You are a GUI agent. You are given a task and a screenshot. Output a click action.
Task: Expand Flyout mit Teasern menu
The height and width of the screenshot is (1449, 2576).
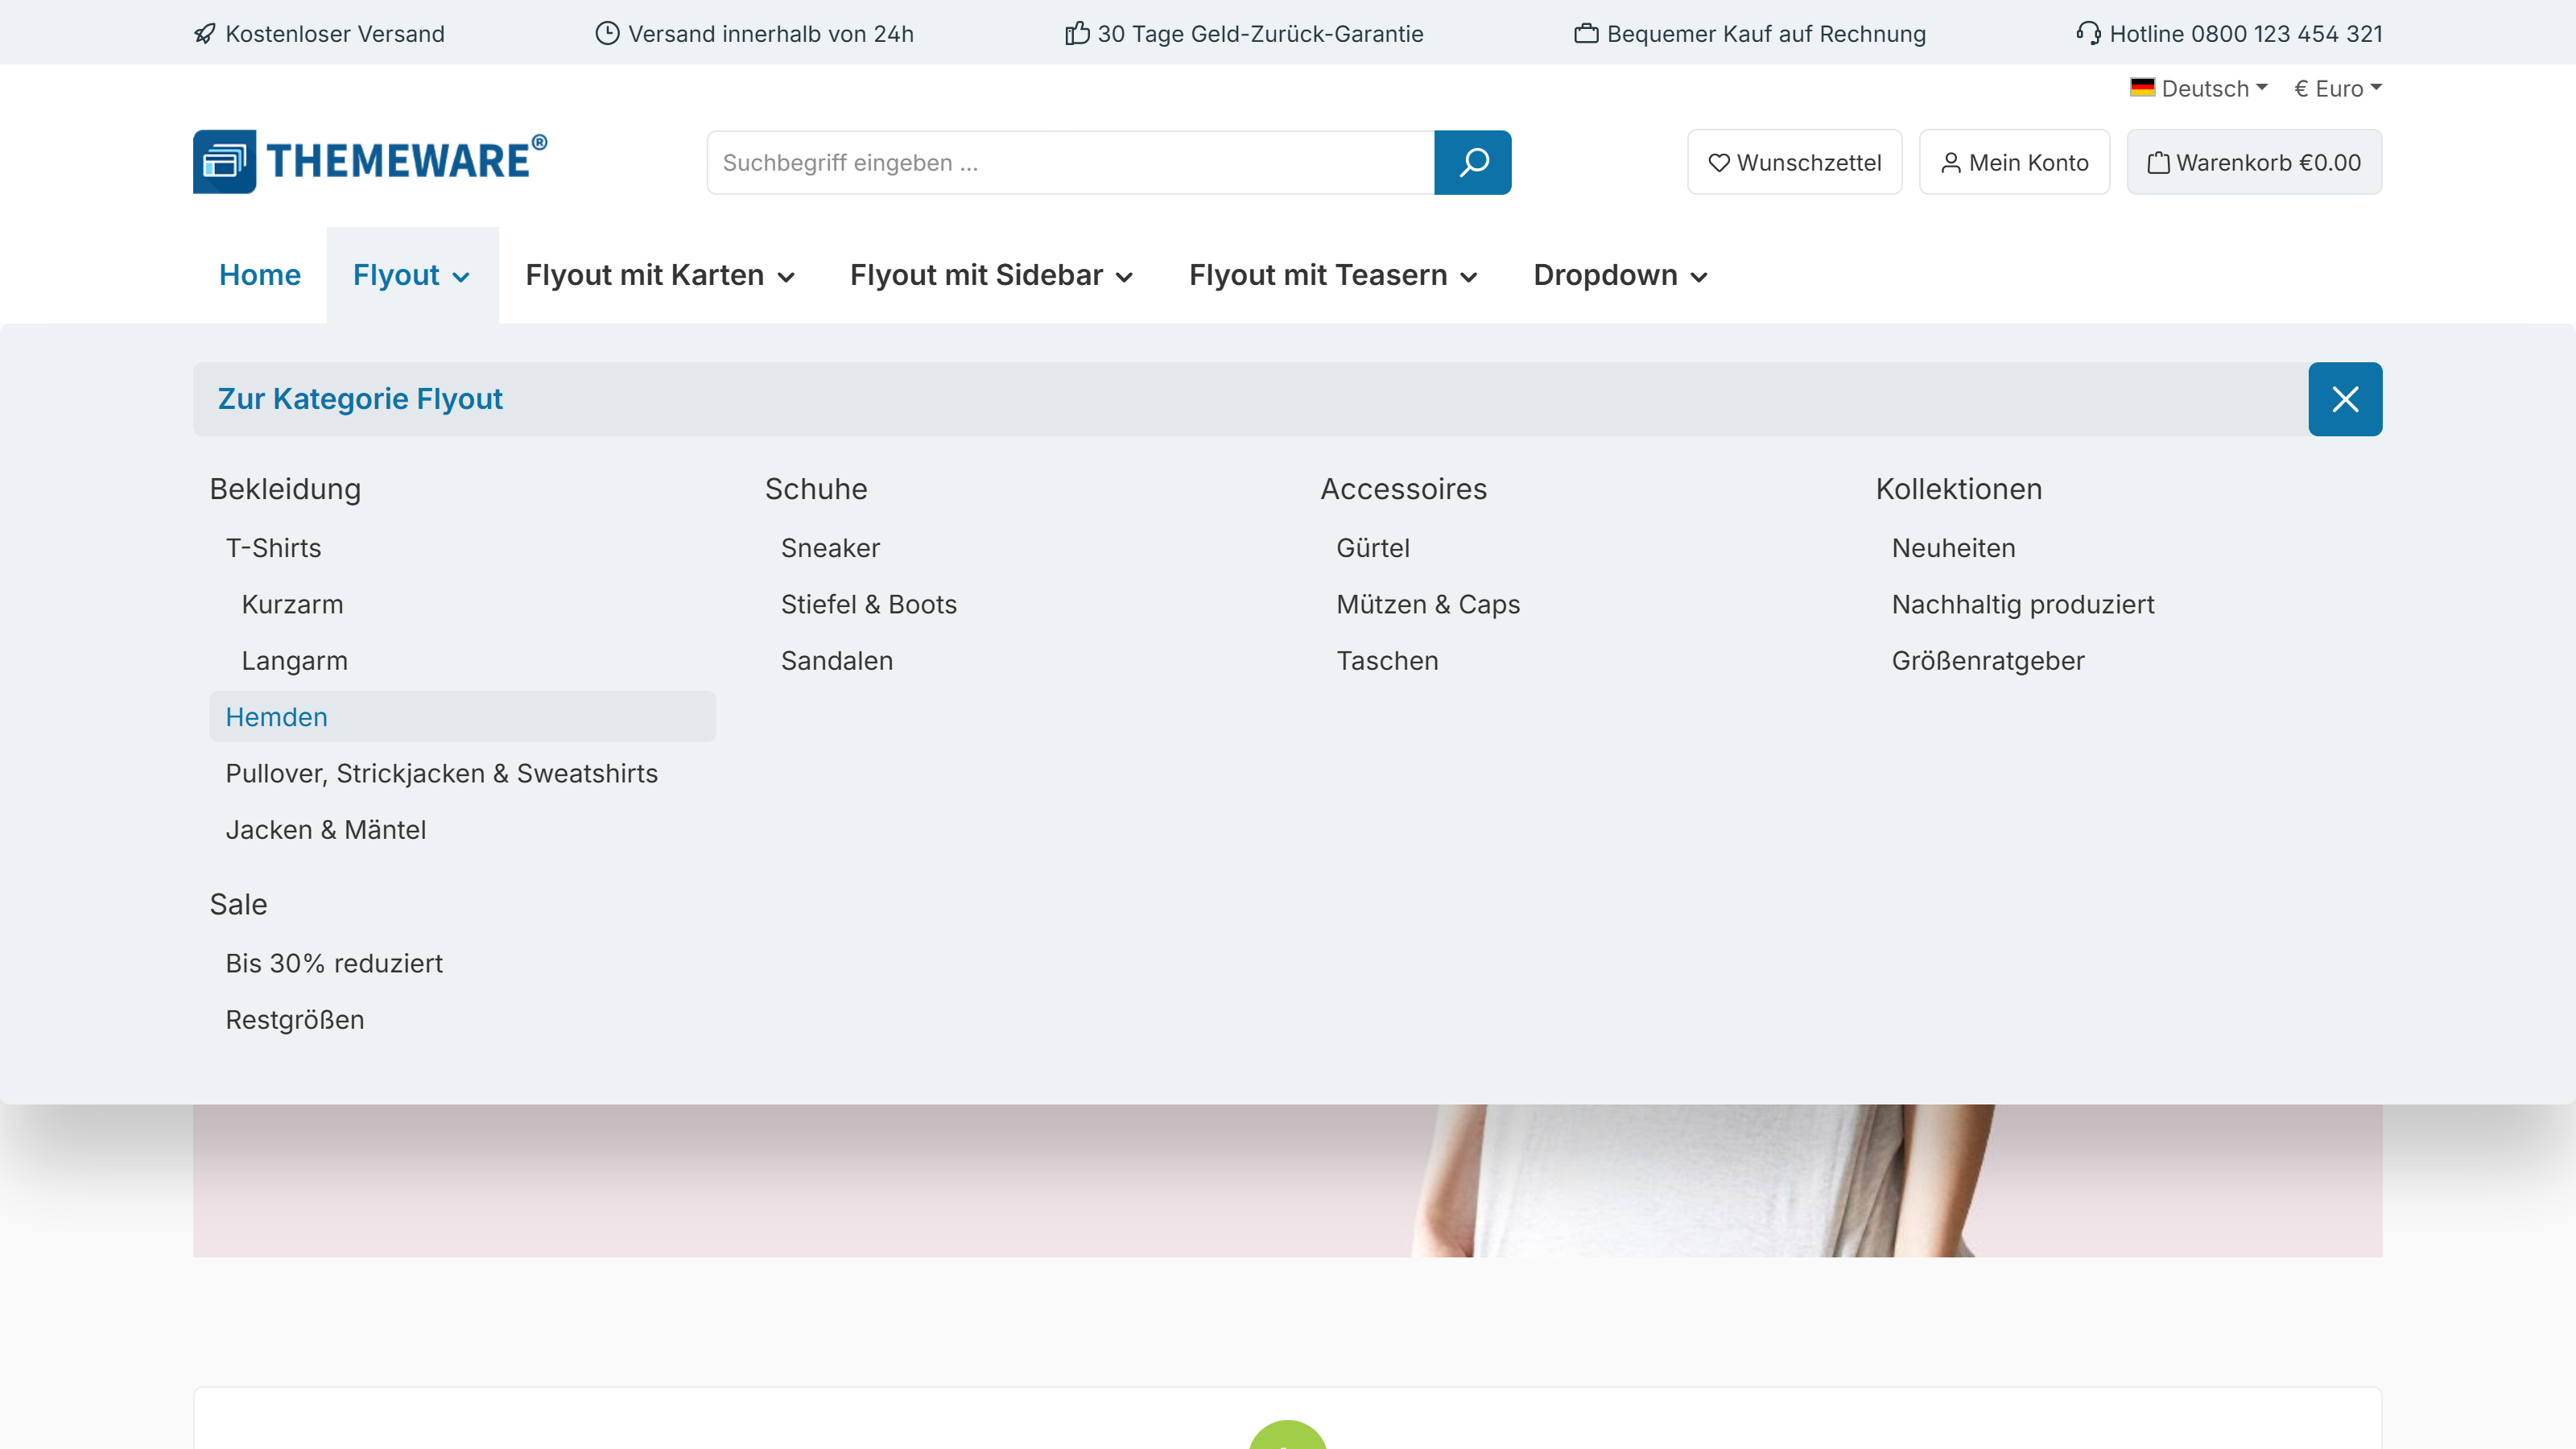[x=1333, y=275]
